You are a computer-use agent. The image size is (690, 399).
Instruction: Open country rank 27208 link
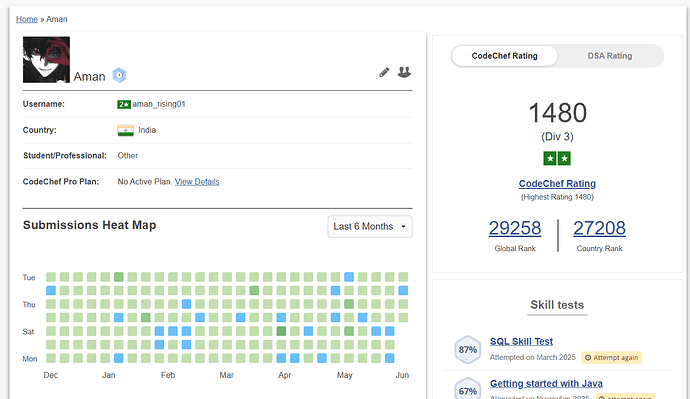(x=599, y=228)
